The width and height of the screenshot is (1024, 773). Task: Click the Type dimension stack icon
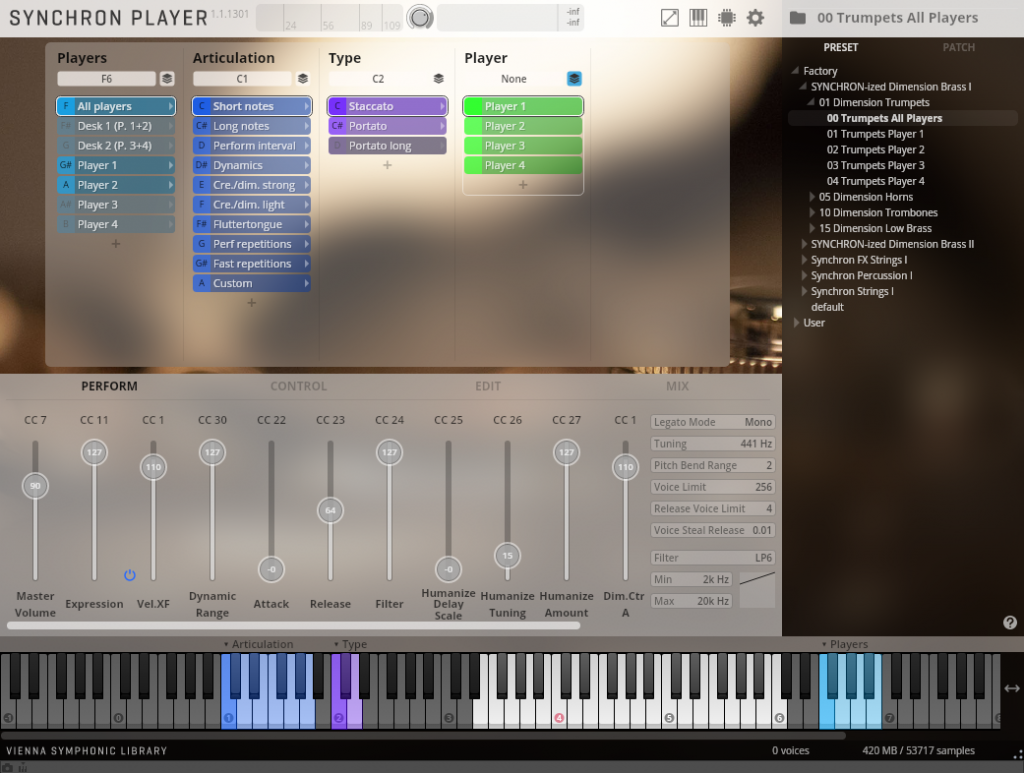click(439, 78)
